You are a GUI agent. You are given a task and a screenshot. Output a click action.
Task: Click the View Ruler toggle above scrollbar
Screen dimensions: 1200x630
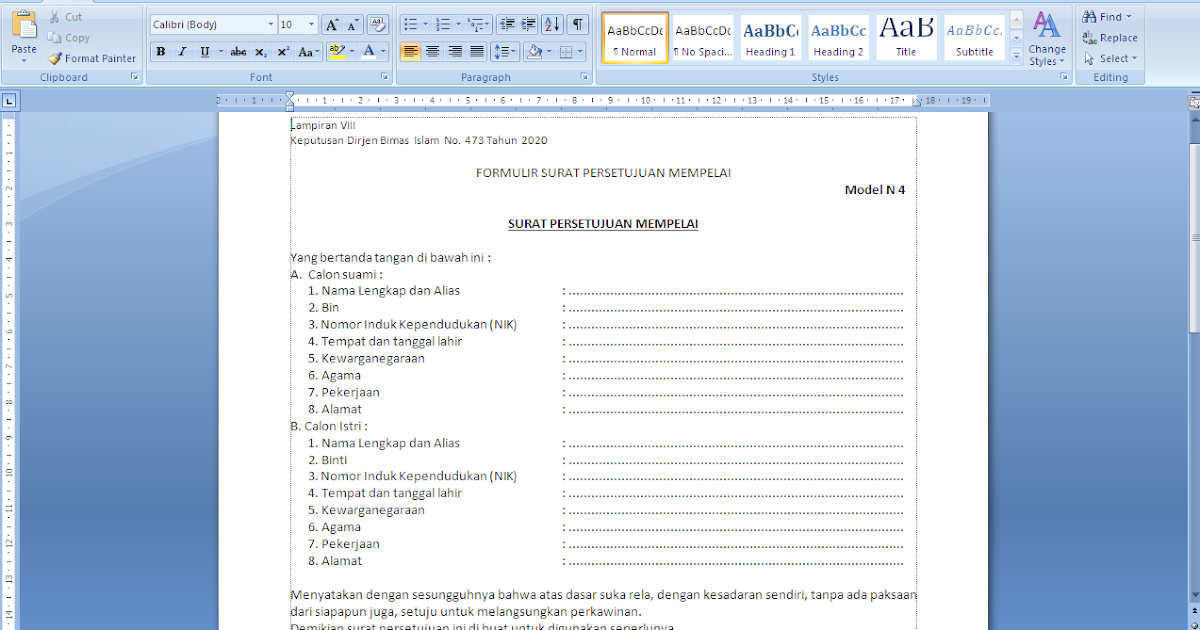click(x=1194, y=101)
